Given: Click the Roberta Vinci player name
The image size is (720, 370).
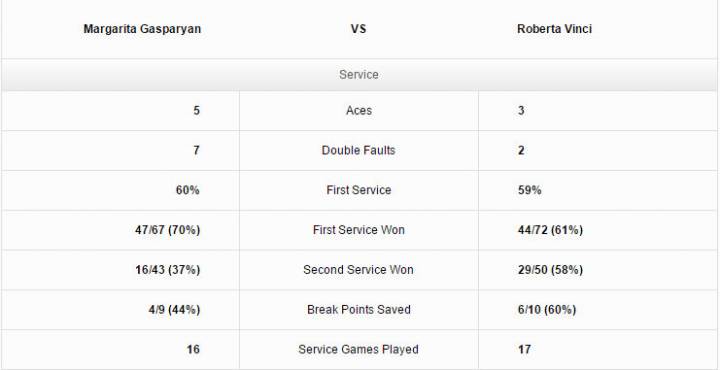Looking at the screenshot, I should click(x=554, y=29).
